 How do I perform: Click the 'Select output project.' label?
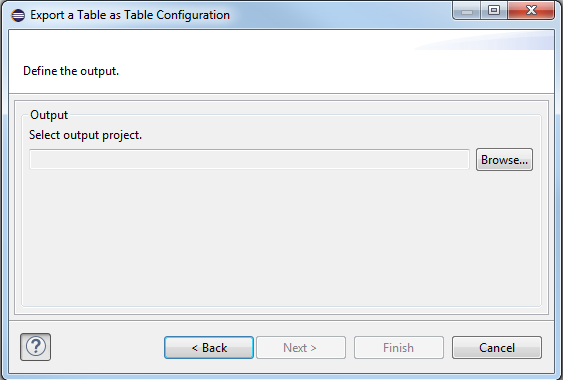click(85, 135)
